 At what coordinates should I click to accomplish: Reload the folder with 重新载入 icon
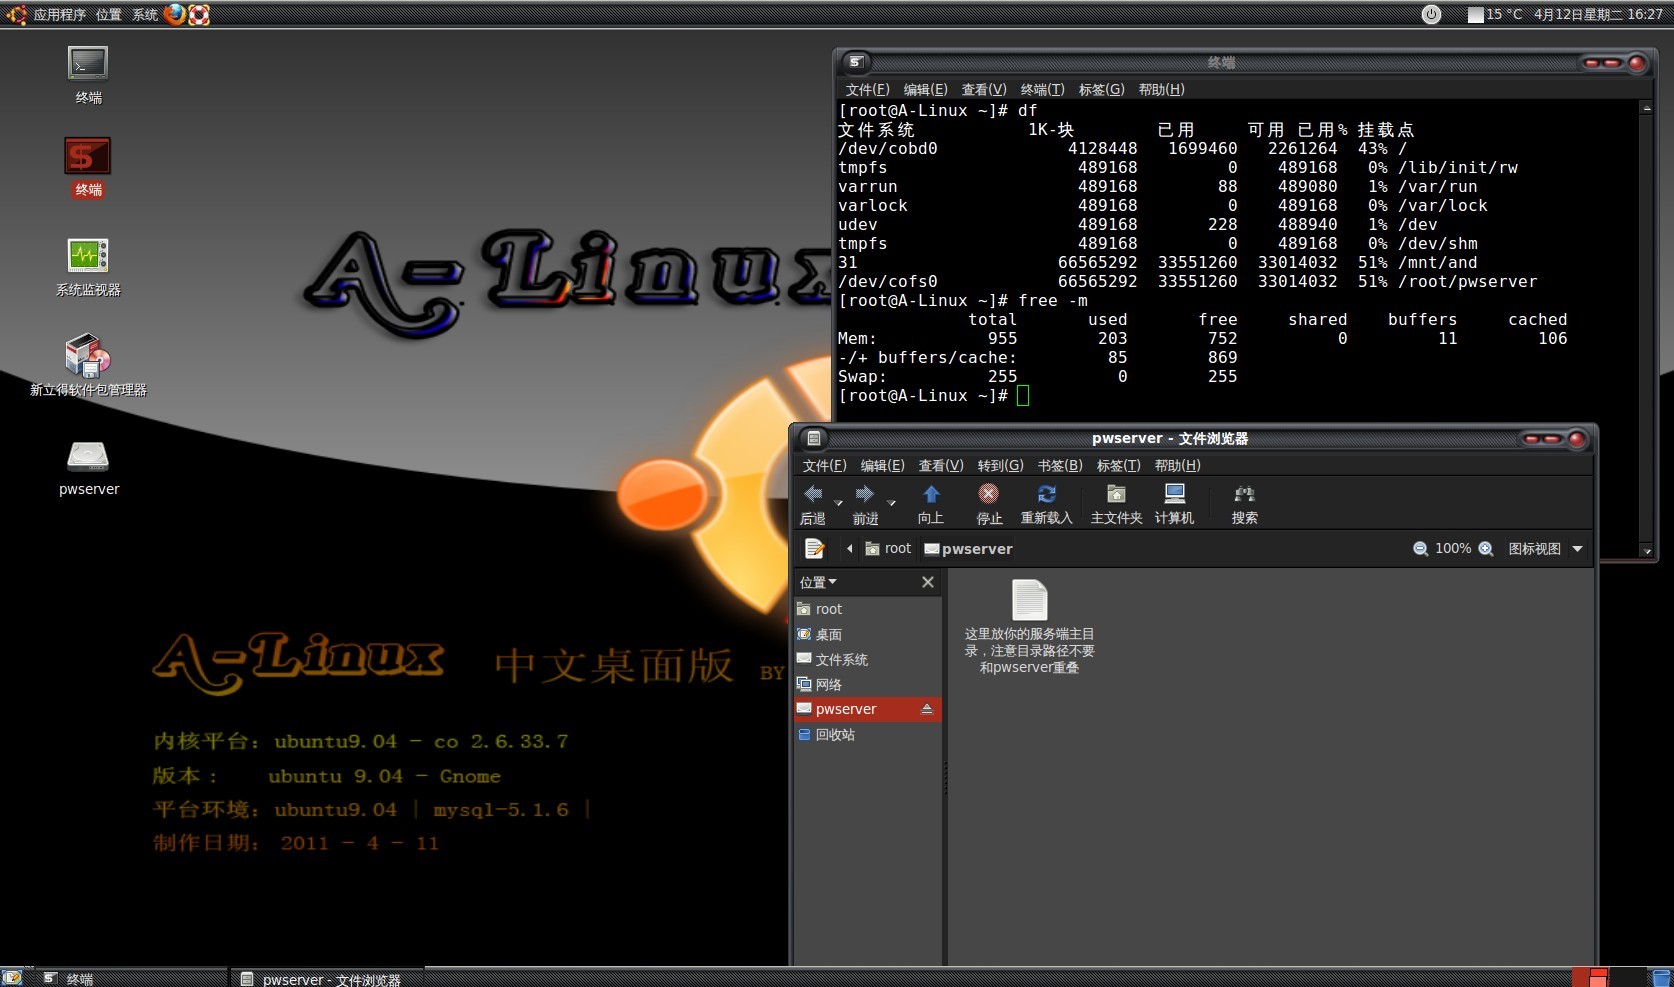1046,495
